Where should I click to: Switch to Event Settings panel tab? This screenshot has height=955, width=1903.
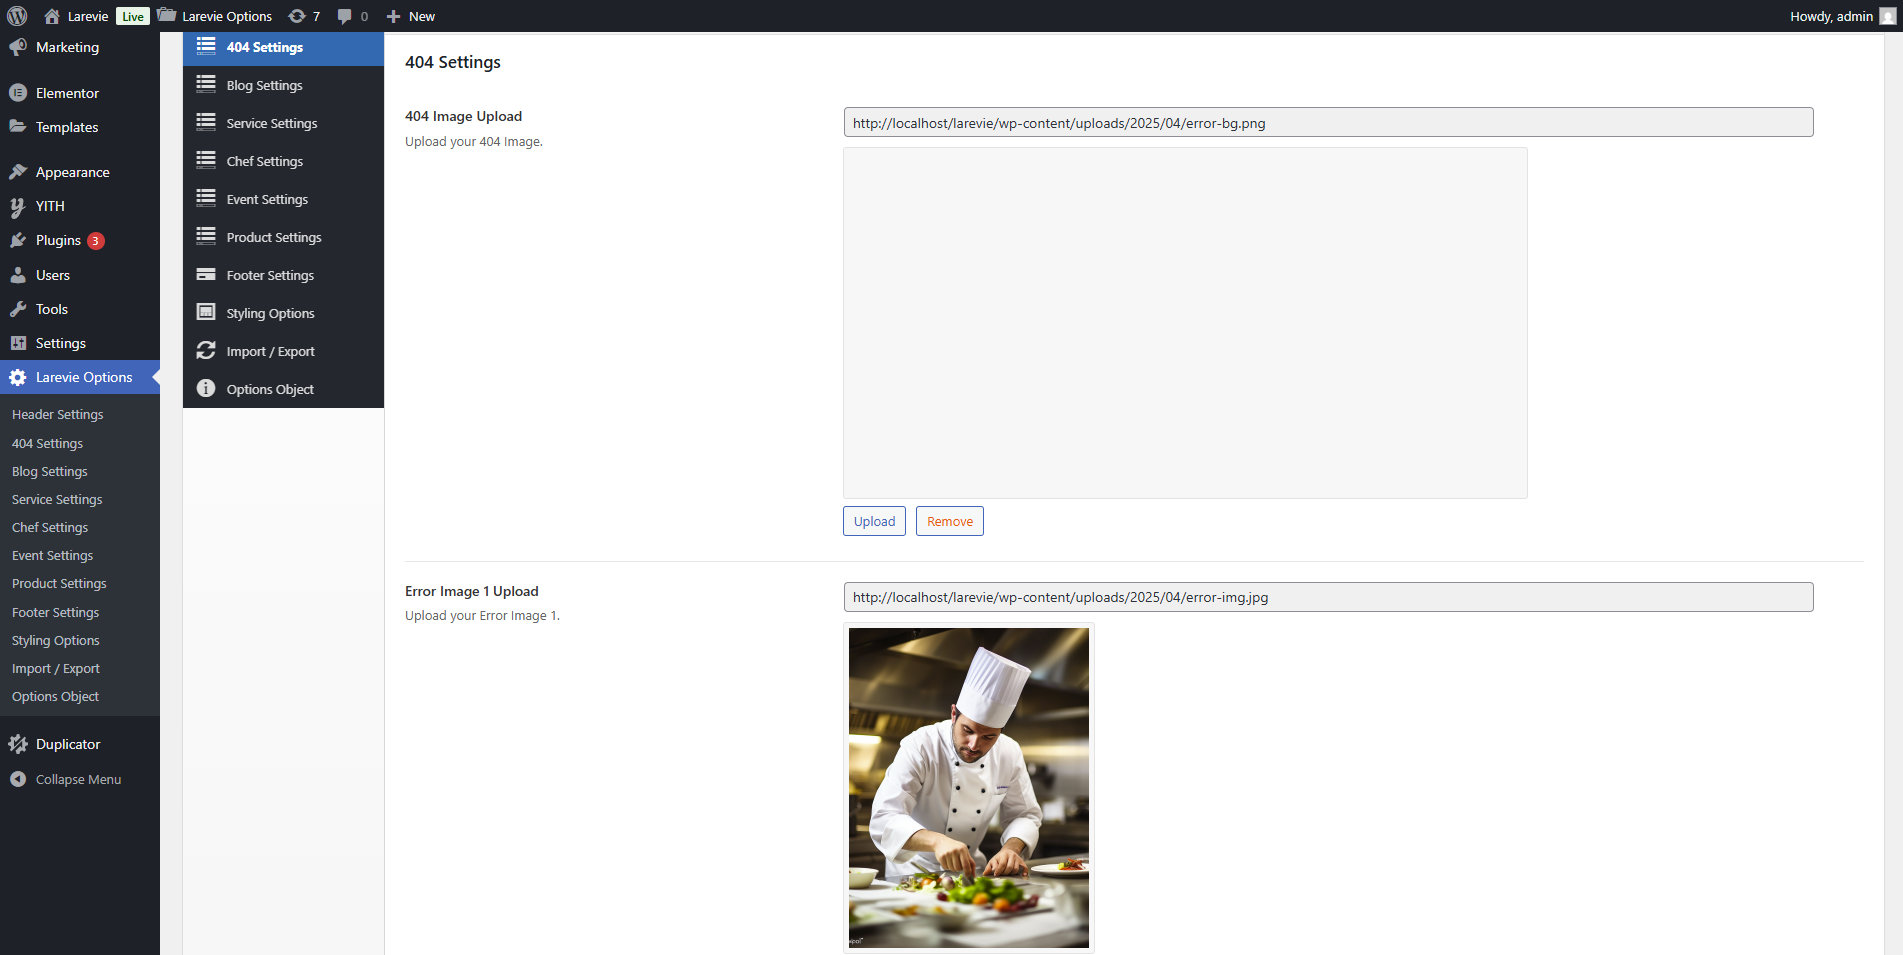(284, 199)
